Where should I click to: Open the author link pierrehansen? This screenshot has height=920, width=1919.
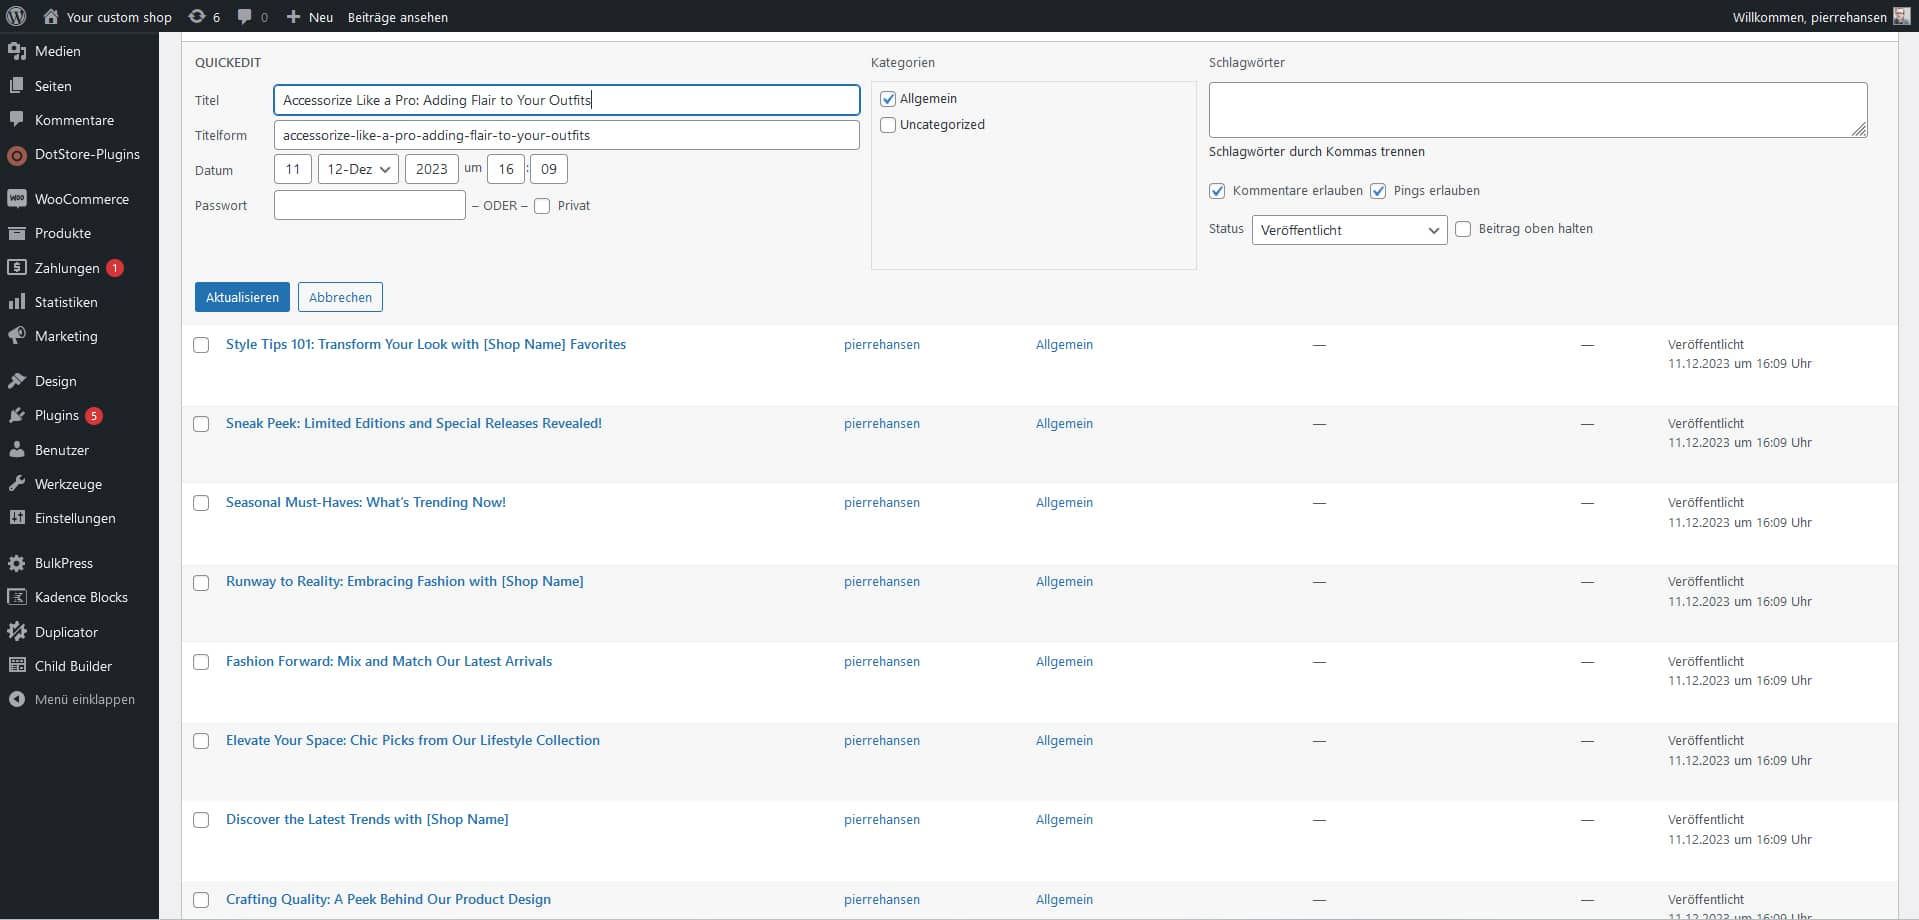881,344
